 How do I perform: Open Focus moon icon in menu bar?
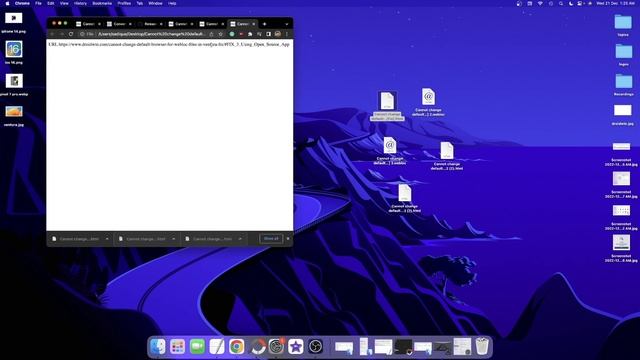pos(571,3)
